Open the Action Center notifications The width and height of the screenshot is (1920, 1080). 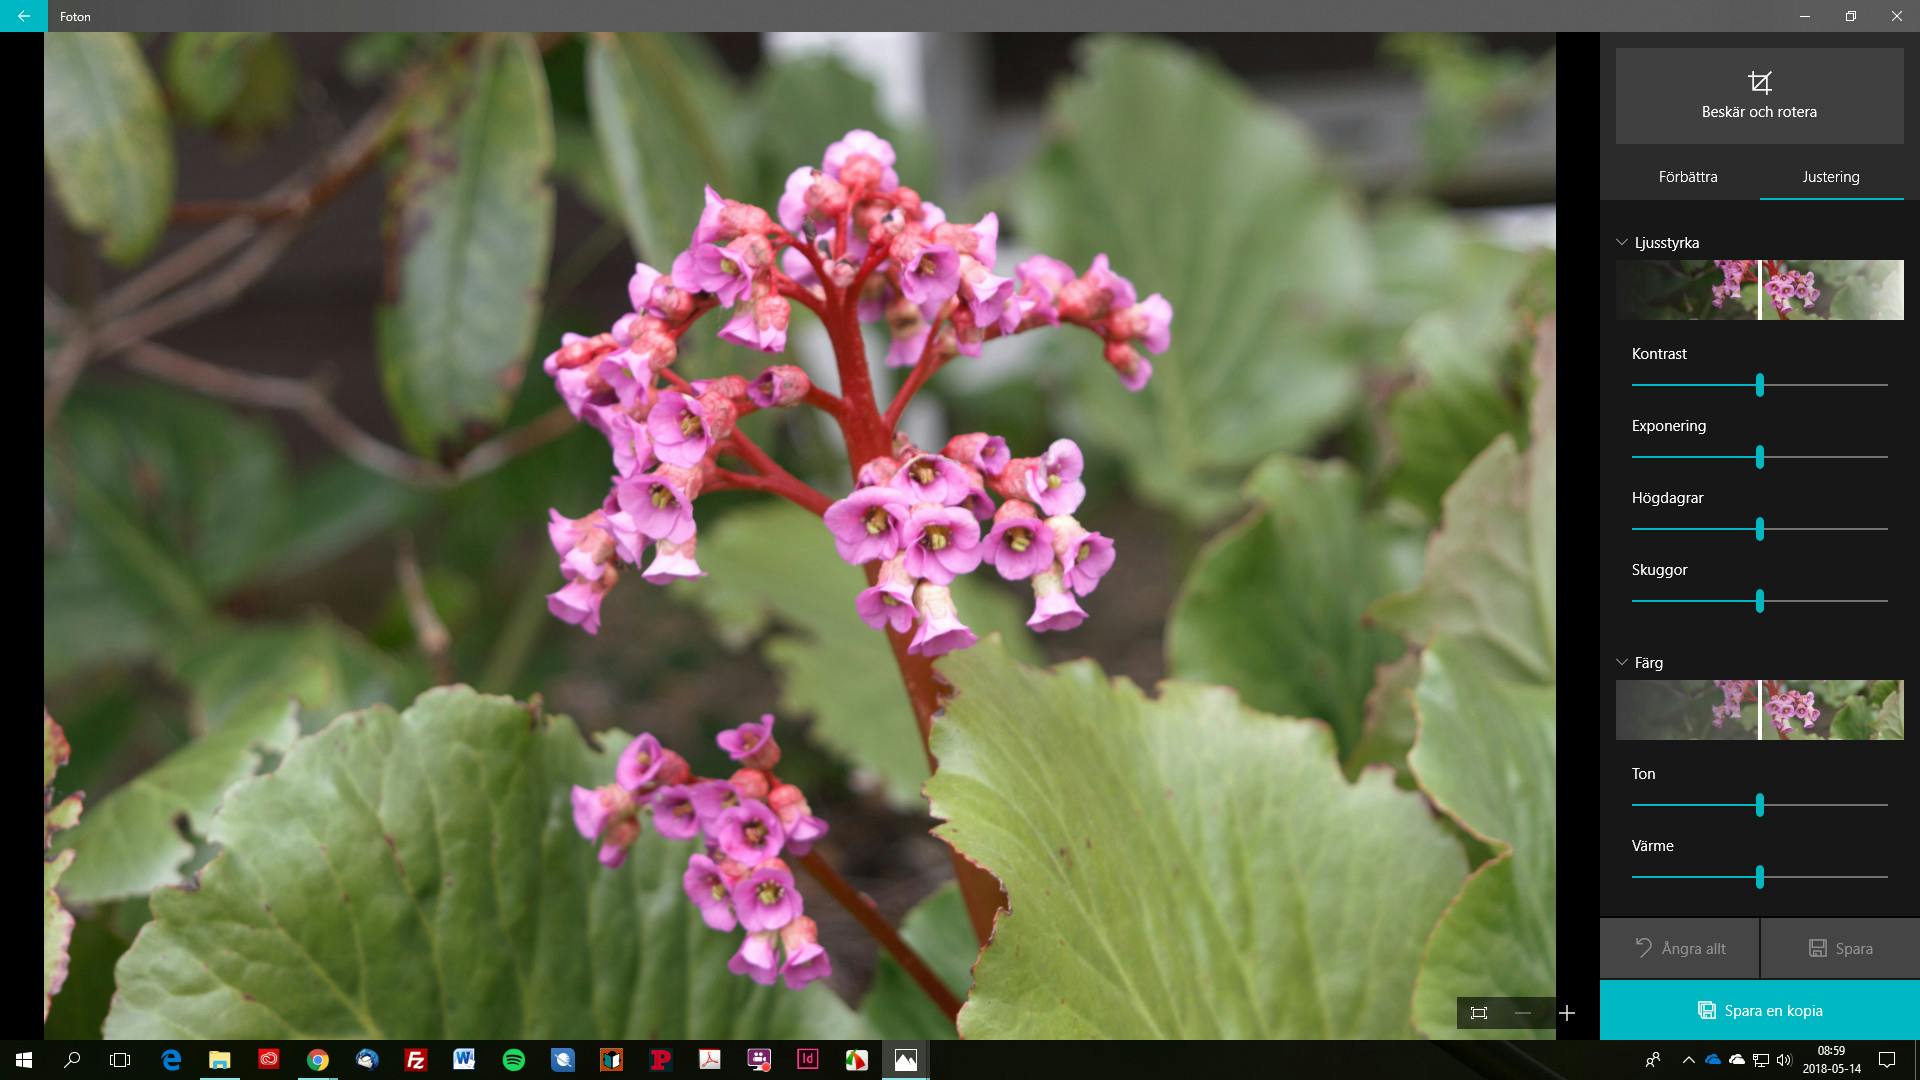point(1887,1060)
